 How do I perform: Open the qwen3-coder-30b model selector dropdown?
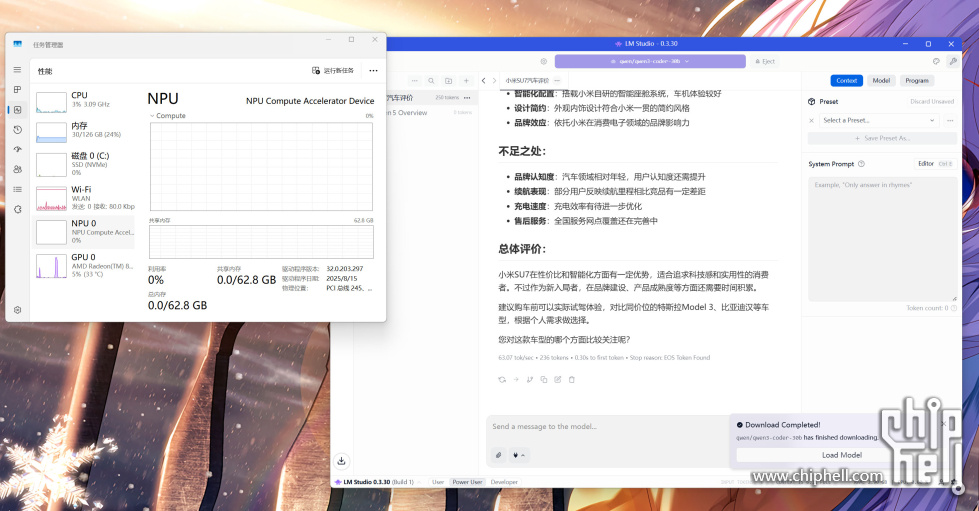tap(650, 61)
